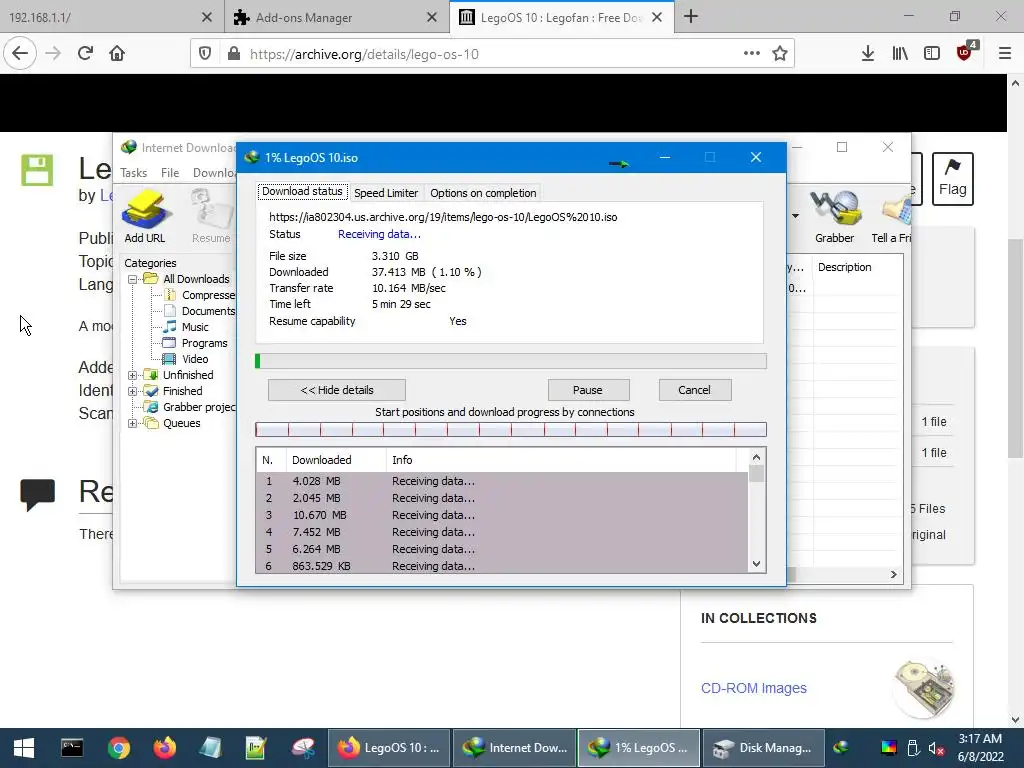Pause the LegoOS 10.iso download
The height and width of the screenshot is (768, 1024).
click(x=588, y=390)
